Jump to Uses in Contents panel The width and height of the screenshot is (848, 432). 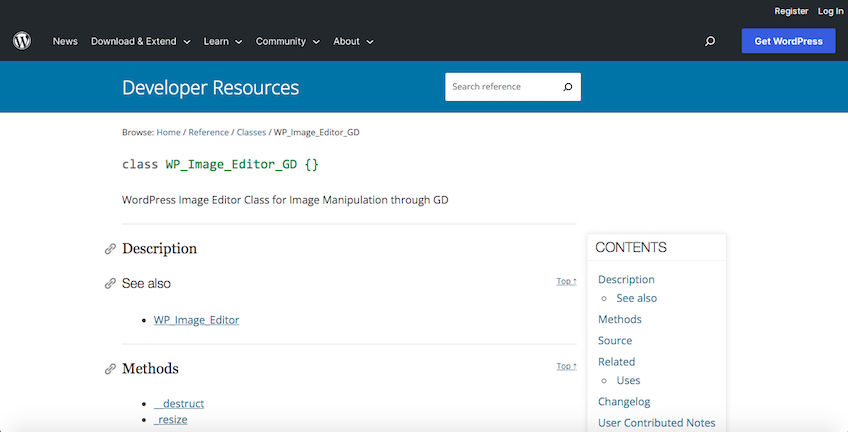tap(628, 381)
